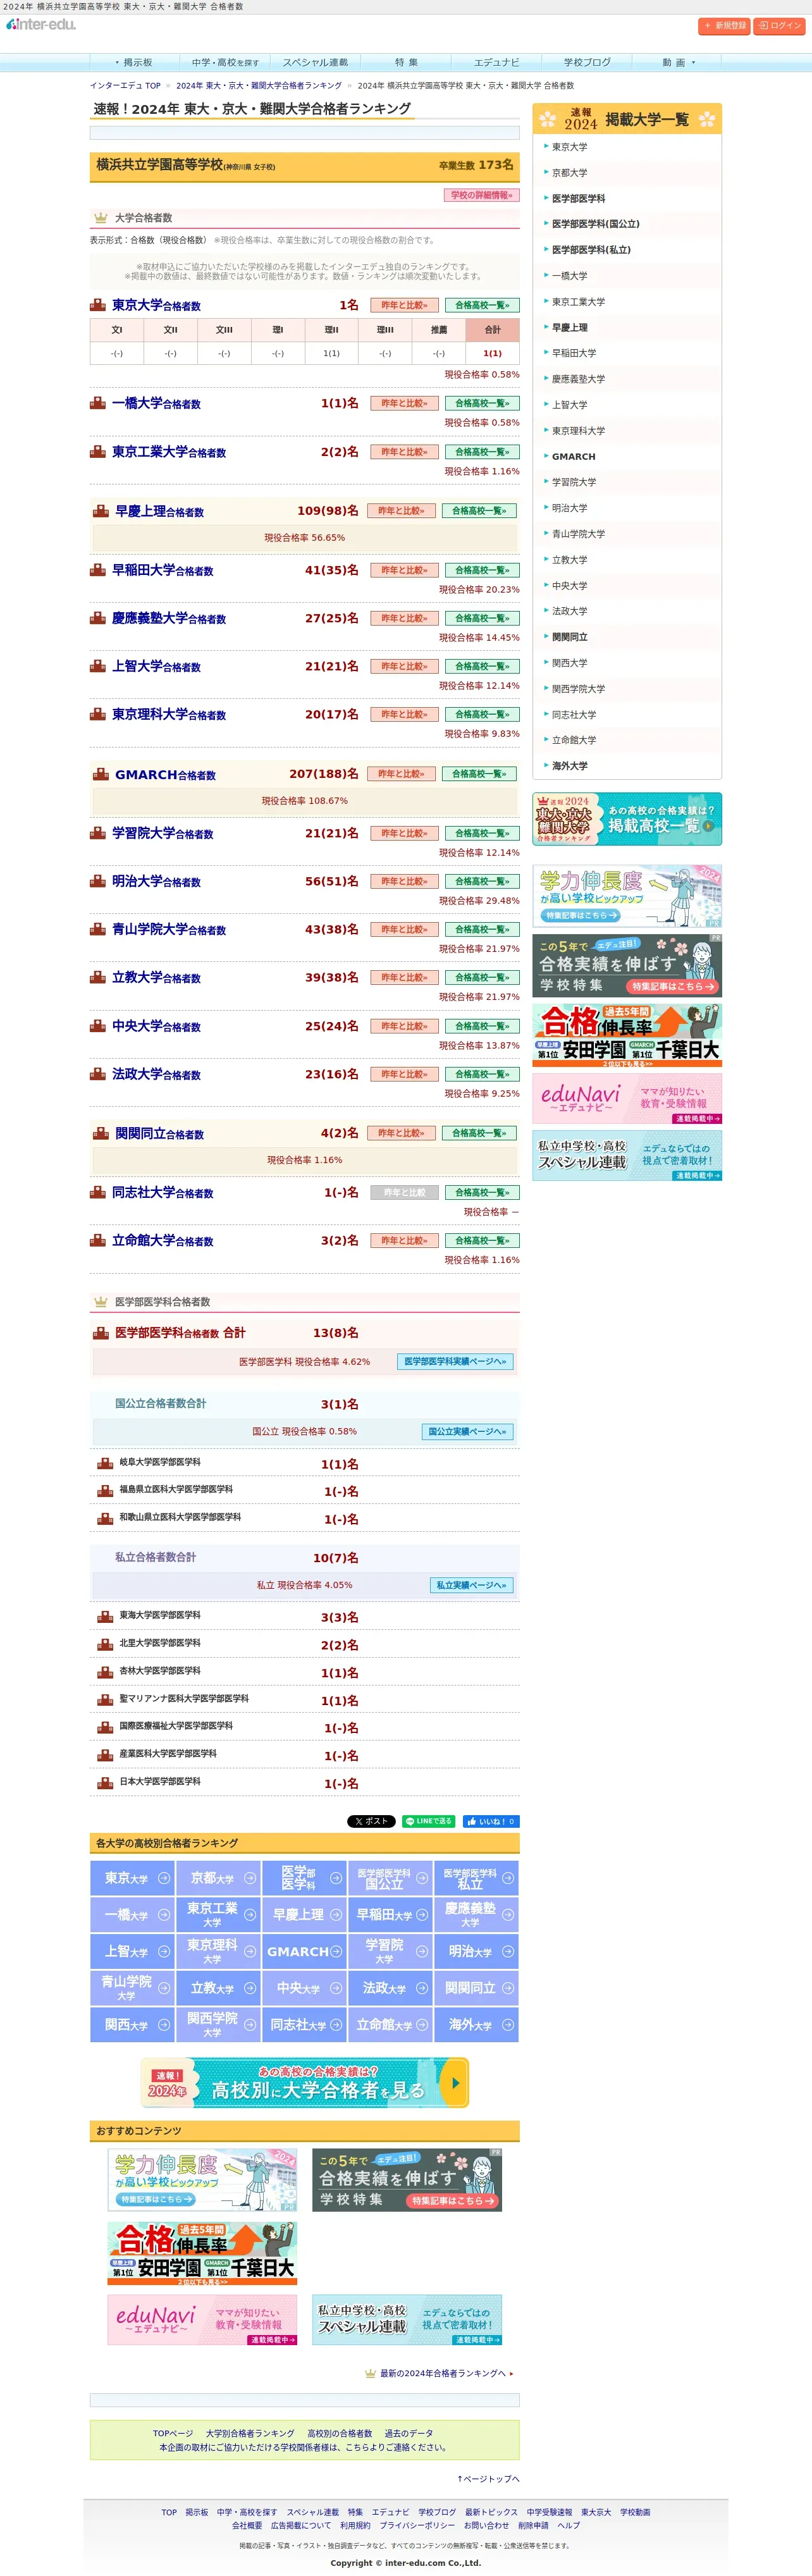The image size is (812, 2576).
Task: Click 昨年と比較 for GMARCH
Action: [x=401, y=774]
